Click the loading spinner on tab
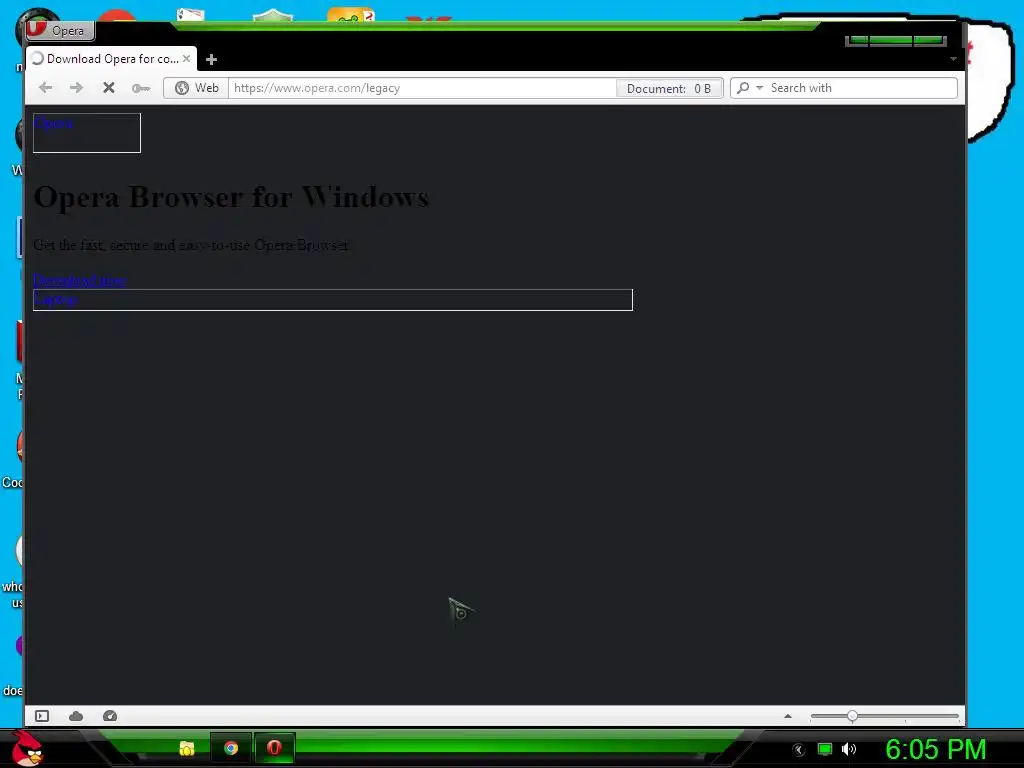 coord(37,58)
